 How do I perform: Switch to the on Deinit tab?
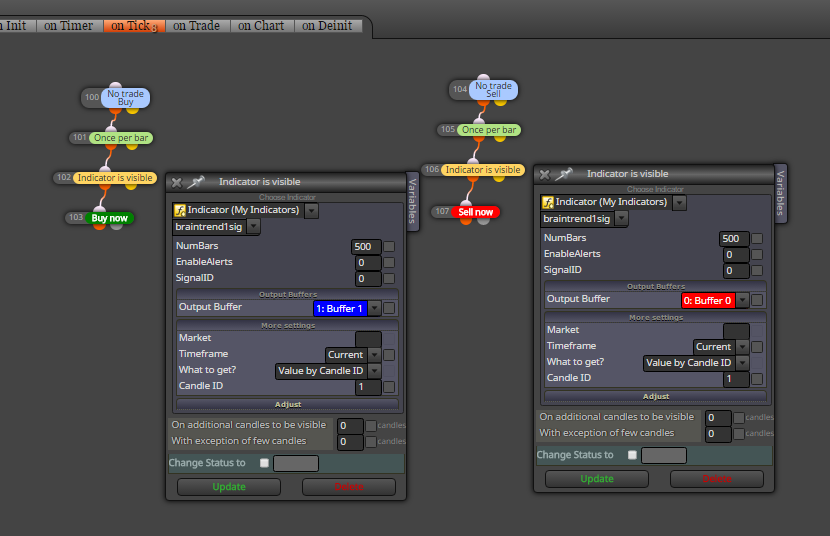(x=327, y=25)
